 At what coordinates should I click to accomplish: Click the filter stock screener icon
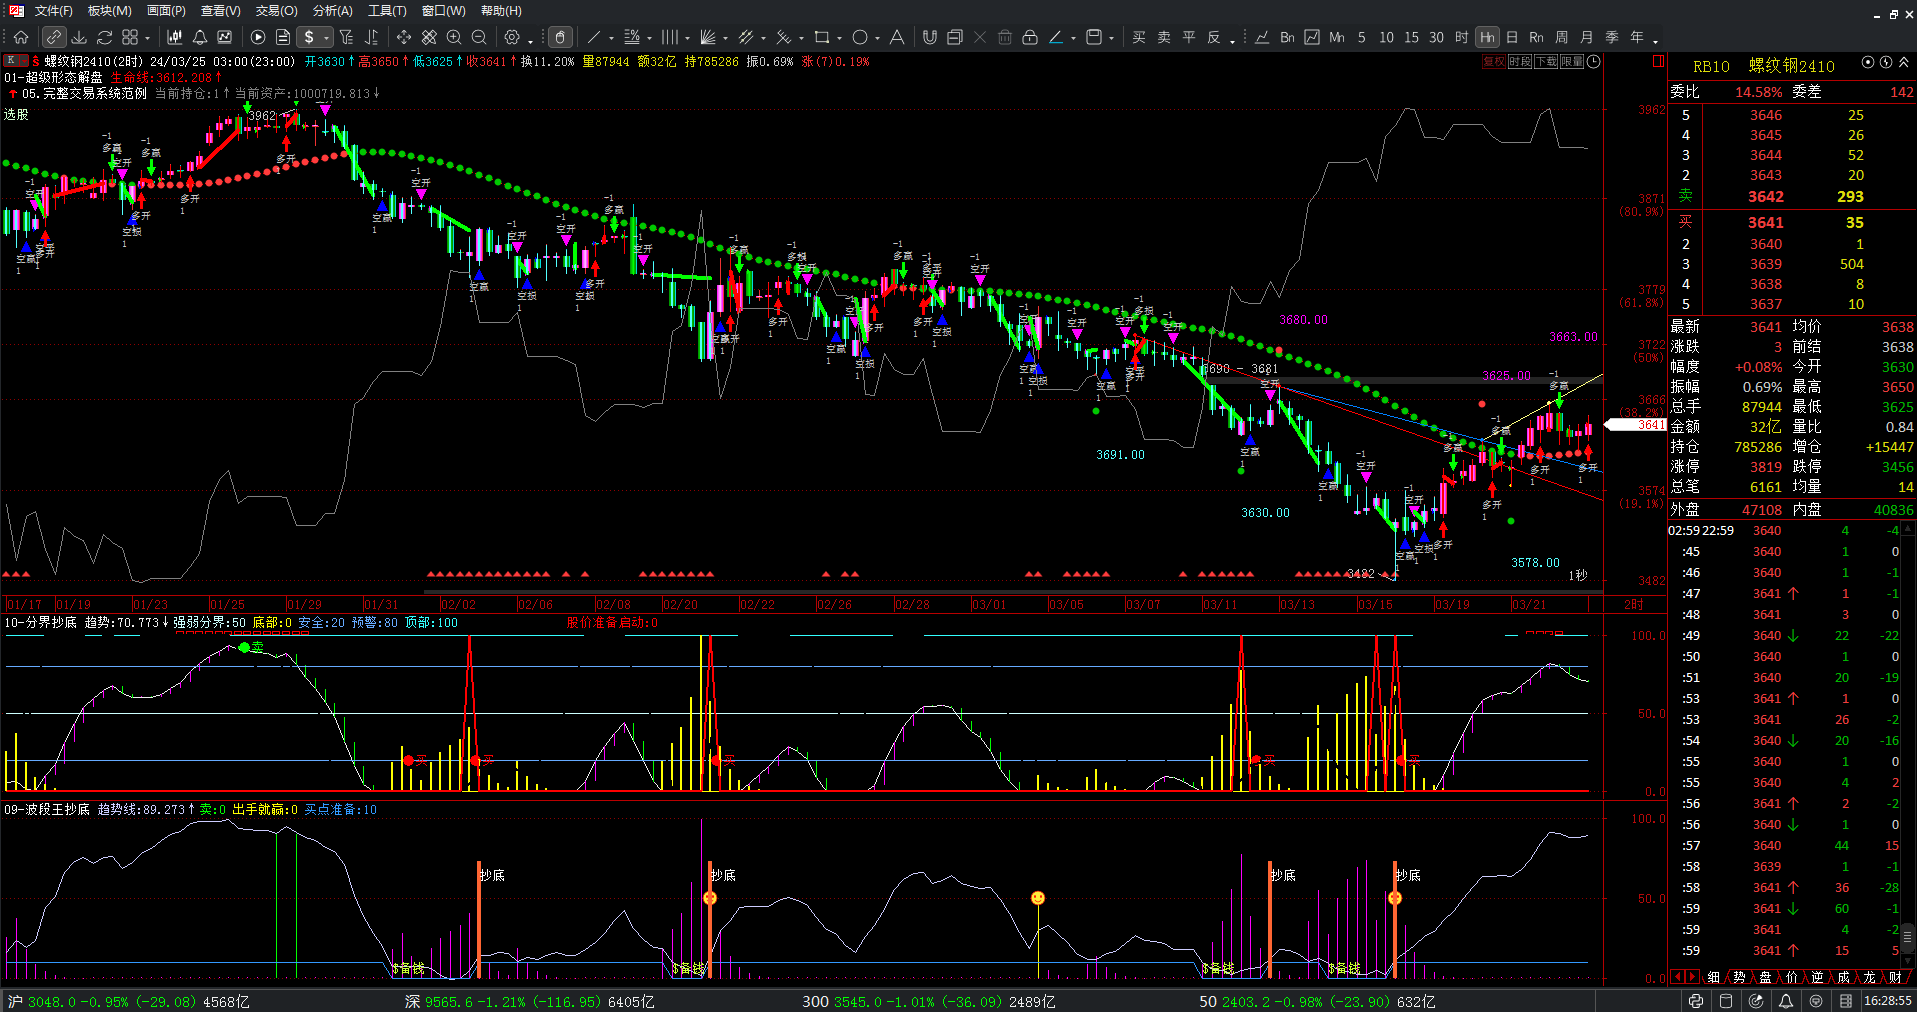[x=346, y=37]
